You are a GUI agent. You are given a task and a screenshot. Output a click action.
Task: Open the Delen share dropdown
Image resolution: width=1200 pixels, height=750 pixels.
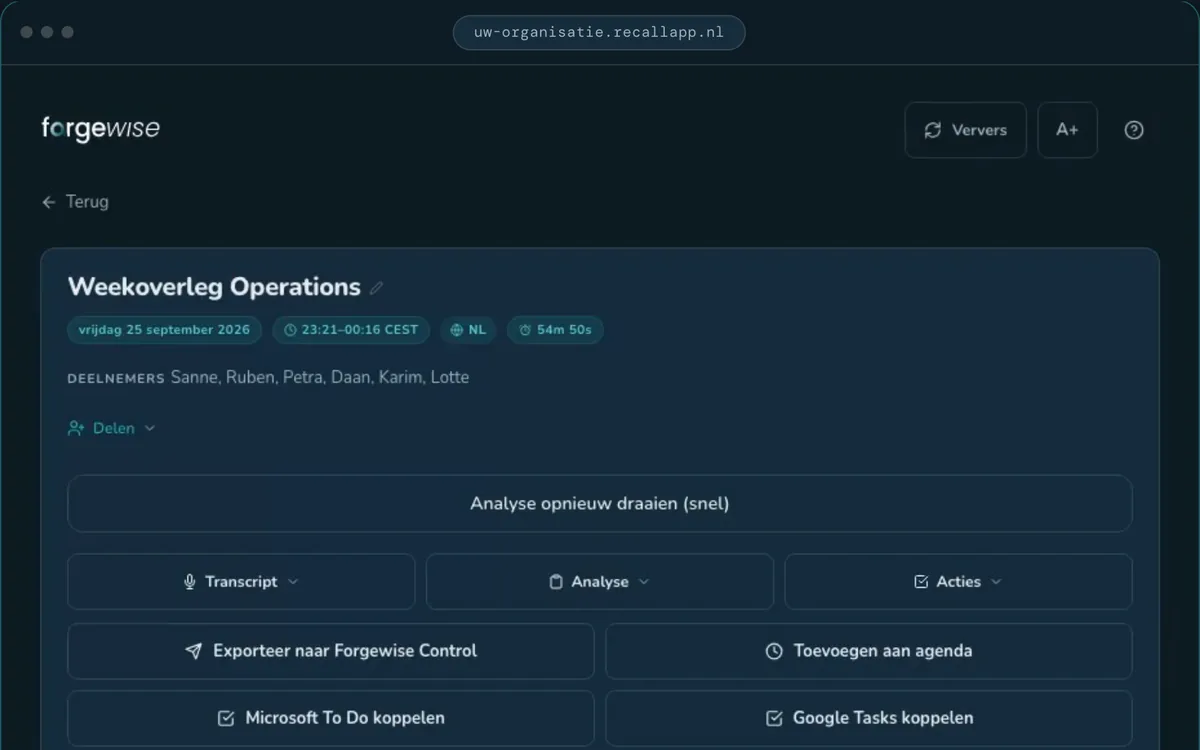coord(111,428)
